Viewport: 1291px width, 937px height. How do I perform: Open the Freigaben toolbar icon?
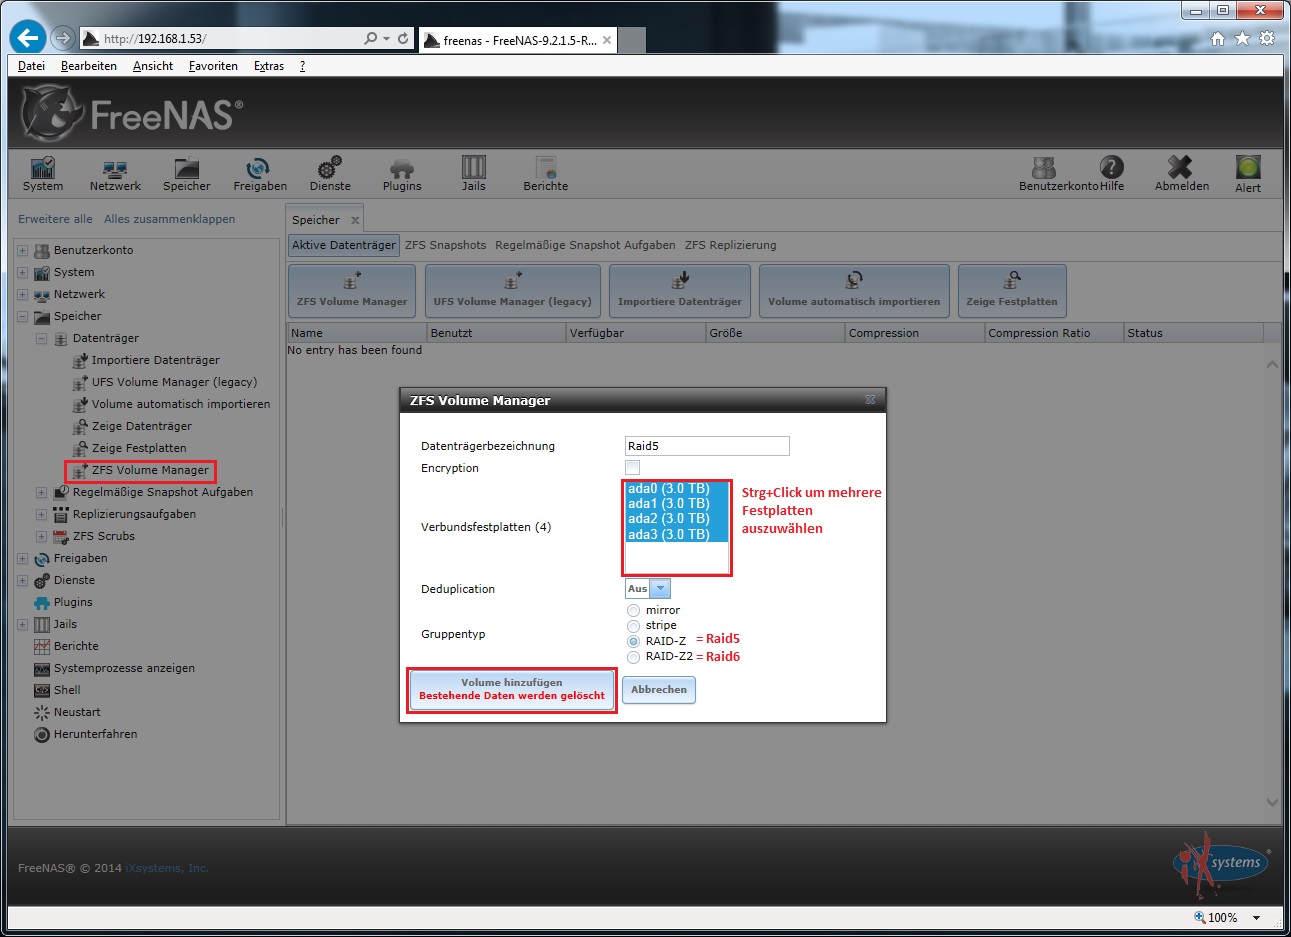pos(260,173)
